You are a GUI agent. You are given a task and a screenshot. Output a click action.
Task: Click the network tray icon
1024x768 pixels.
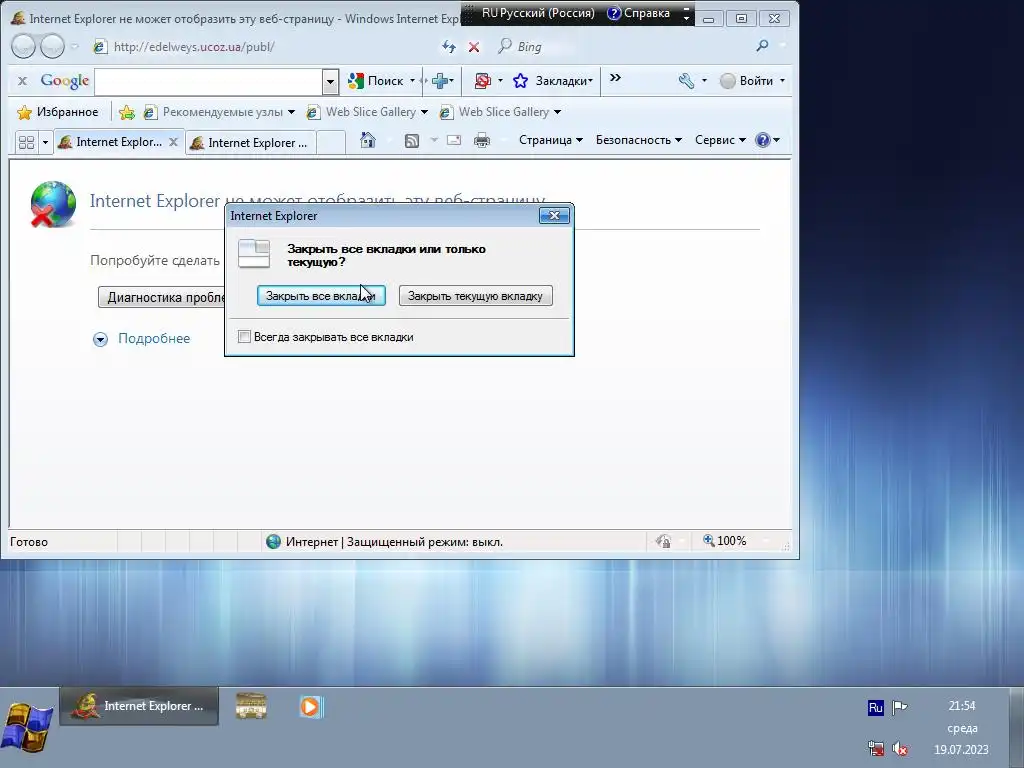point(876,748)
